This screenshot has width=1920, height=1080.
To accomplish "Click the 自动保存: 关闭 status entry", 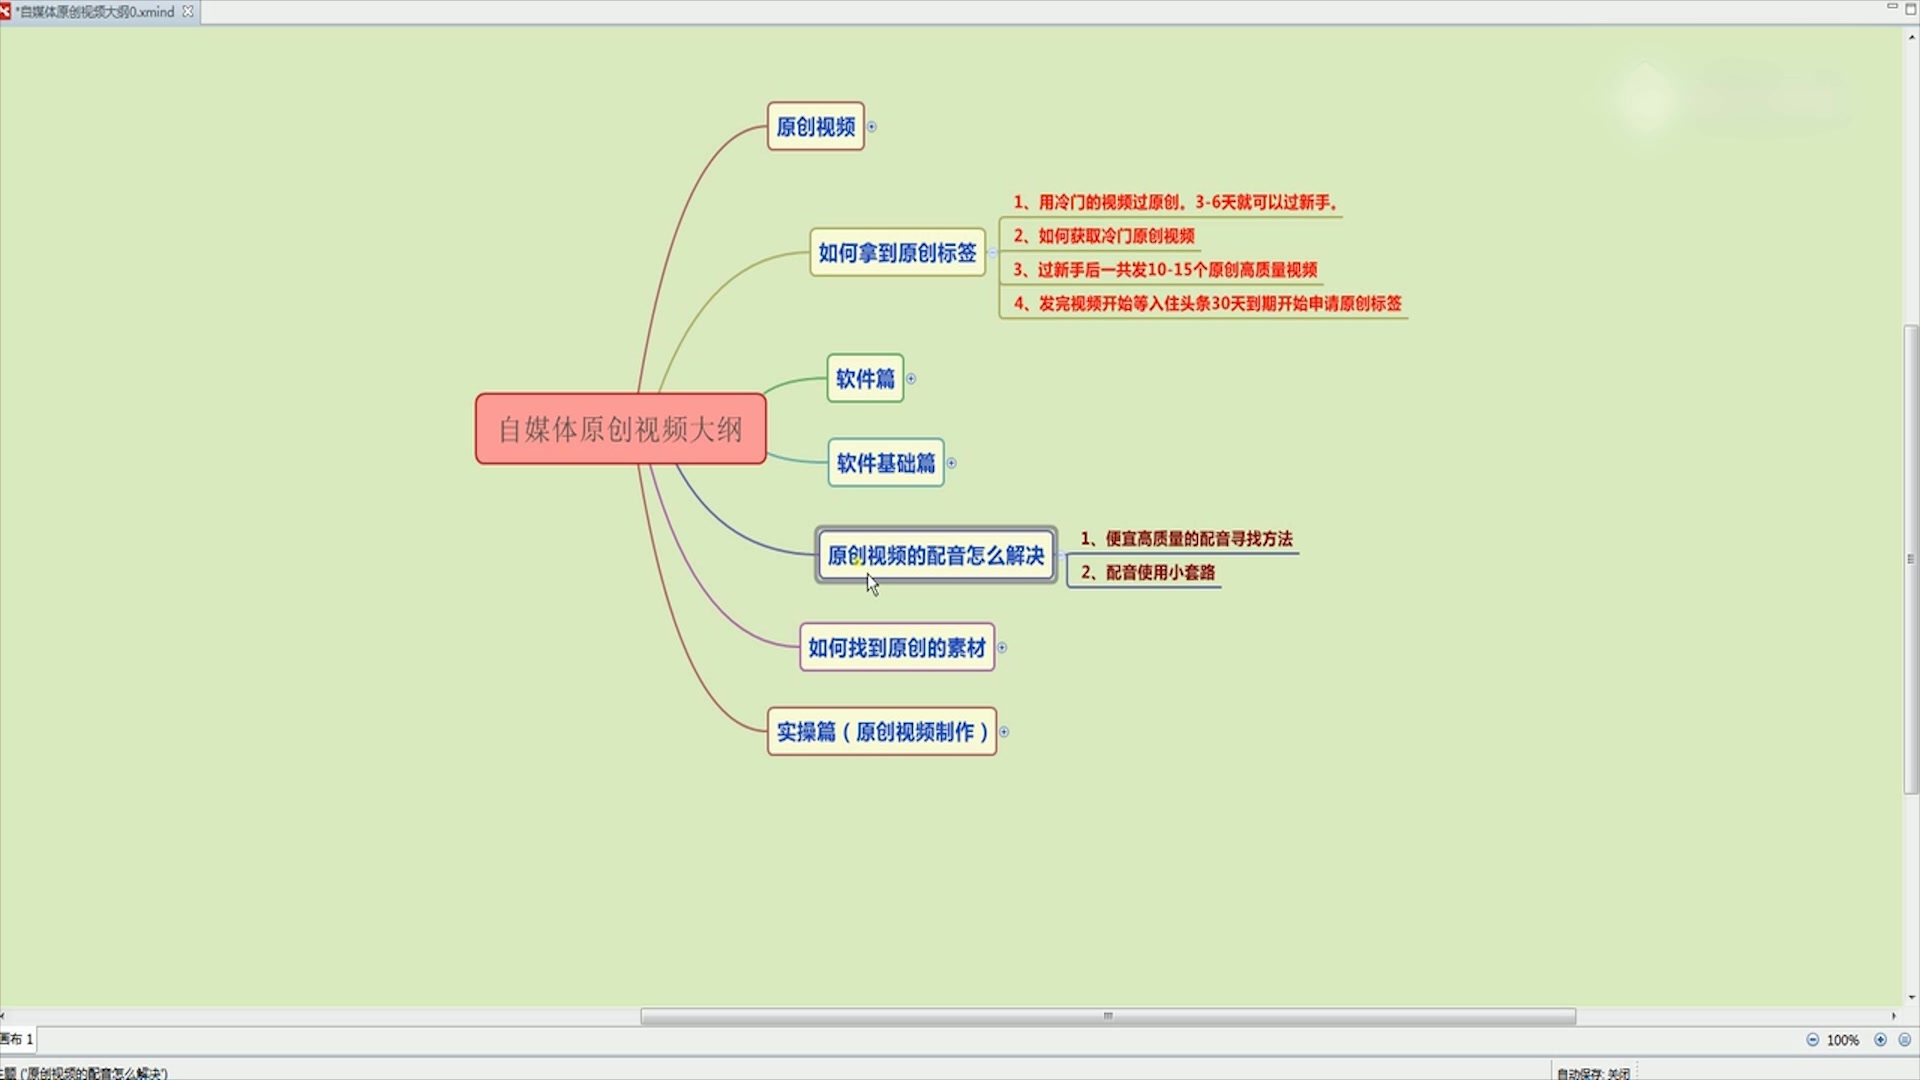I will [1593, 1073].
